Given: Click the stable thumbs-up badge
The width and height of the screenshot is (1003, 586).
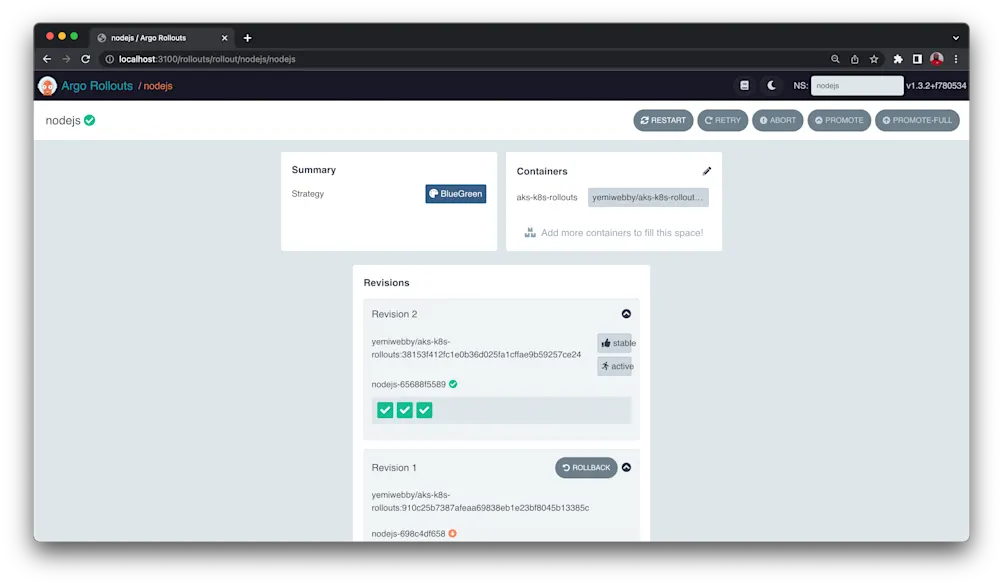Looking at the screenshot, I should (x=617, y=343).
